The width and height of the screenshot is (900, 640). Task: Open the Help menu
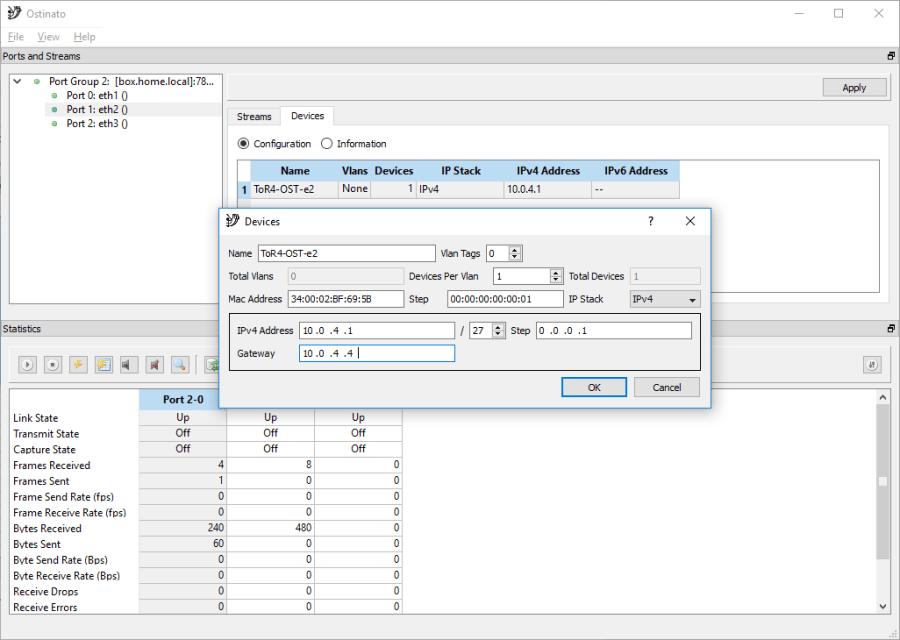click(84, 37)
